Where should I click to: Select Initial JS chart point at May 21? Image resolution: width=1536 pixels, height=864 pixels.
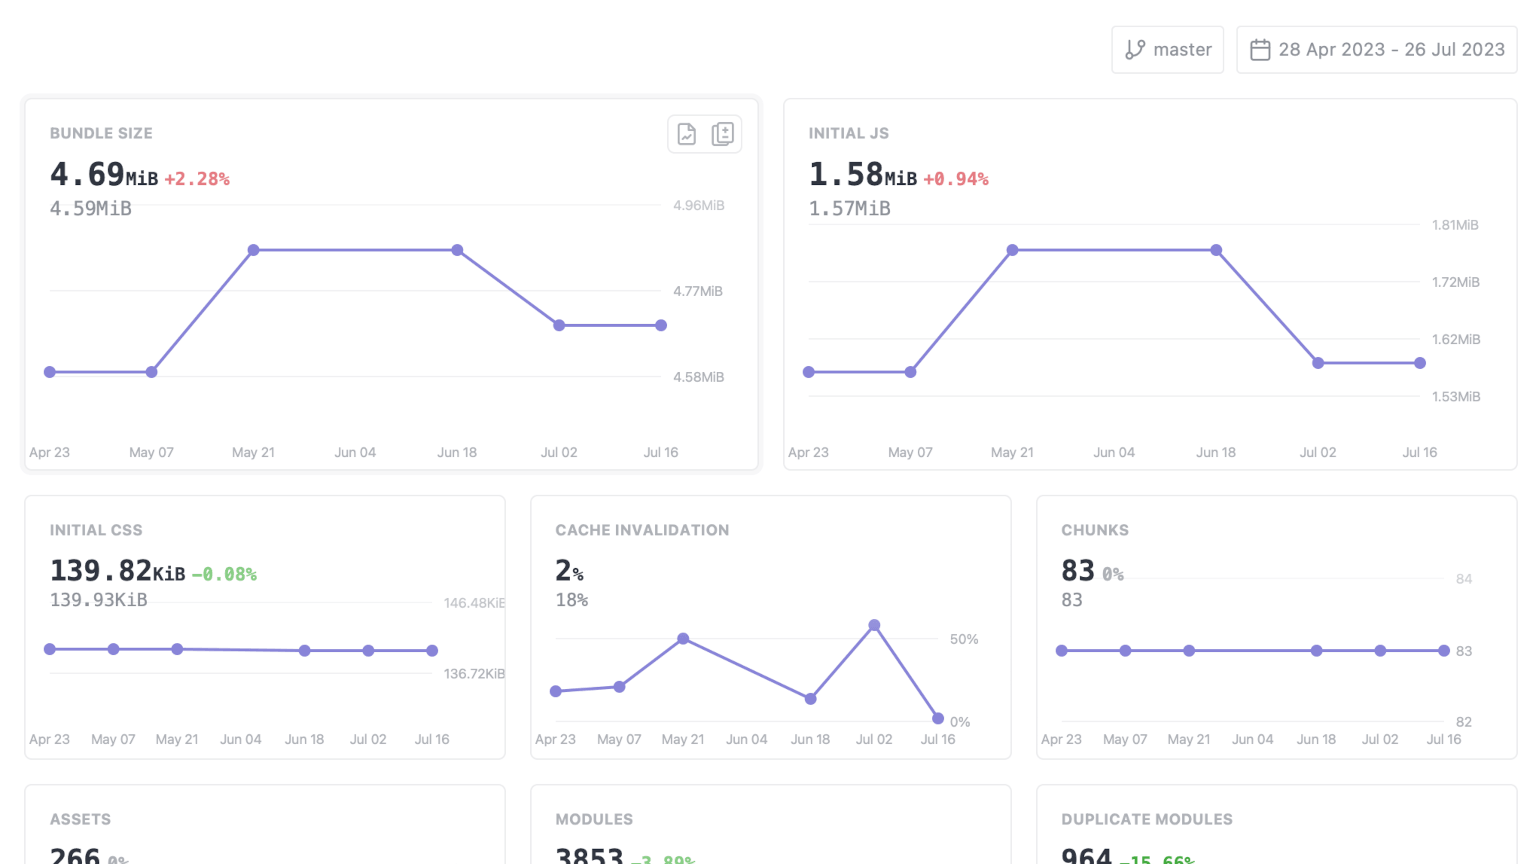coord(1013,250)
